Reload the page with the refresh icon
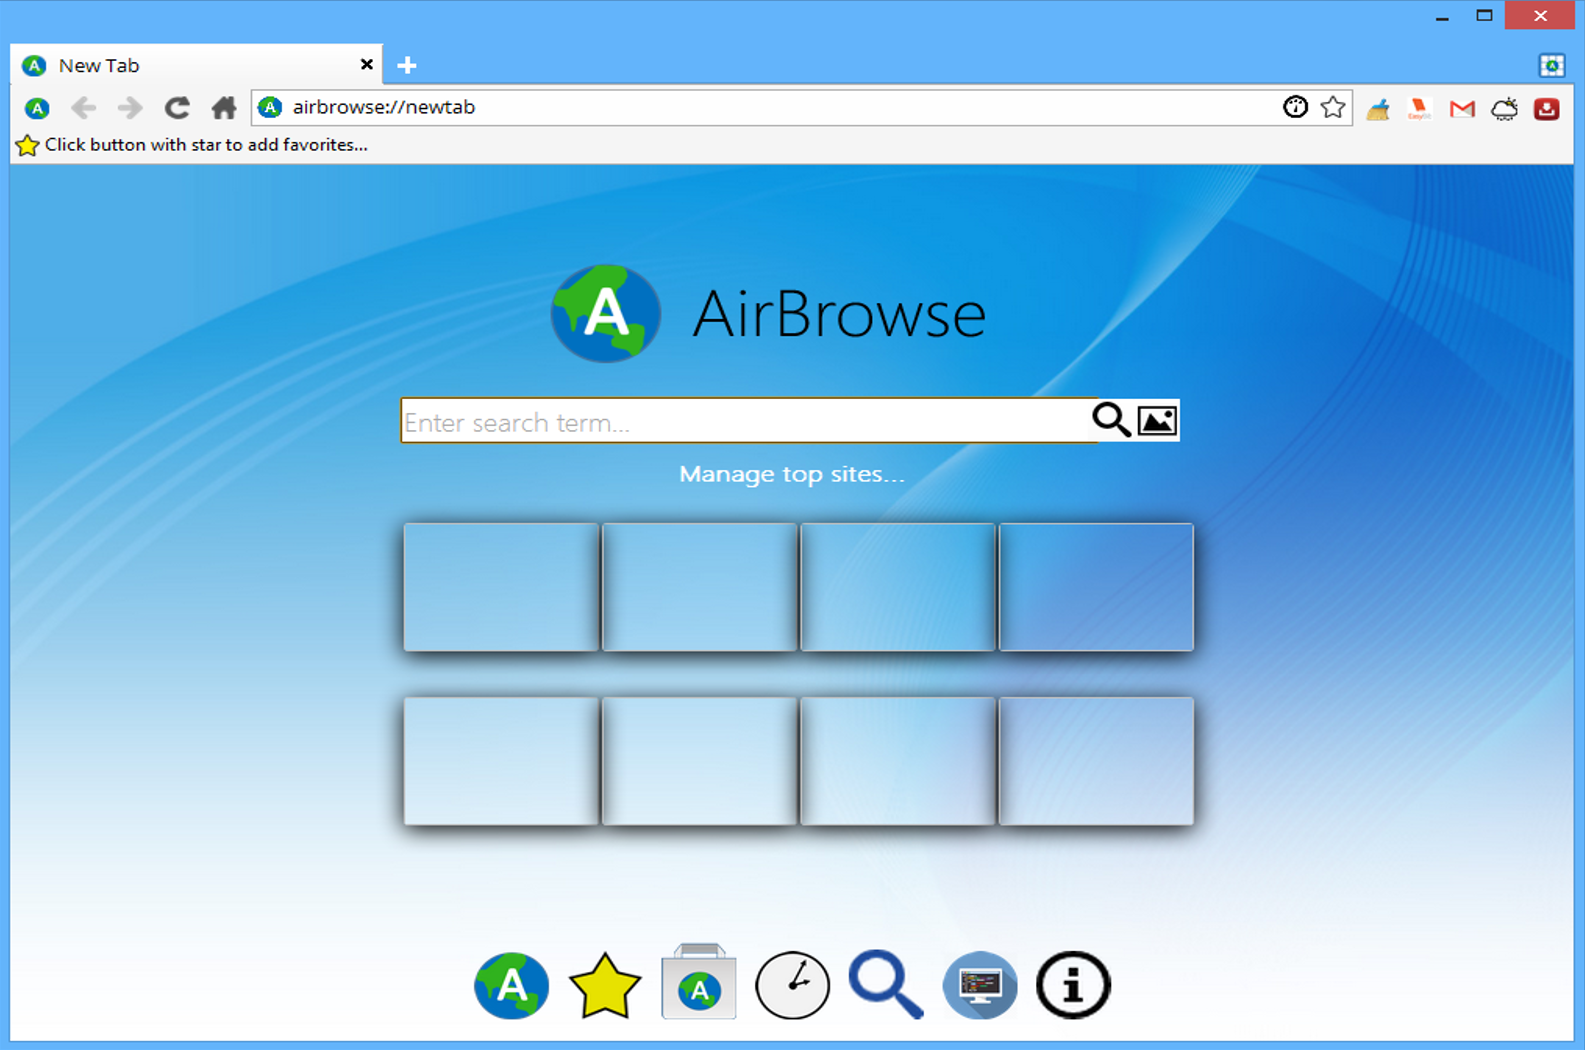The image size is (1585, 1050). tap(177, 107)
